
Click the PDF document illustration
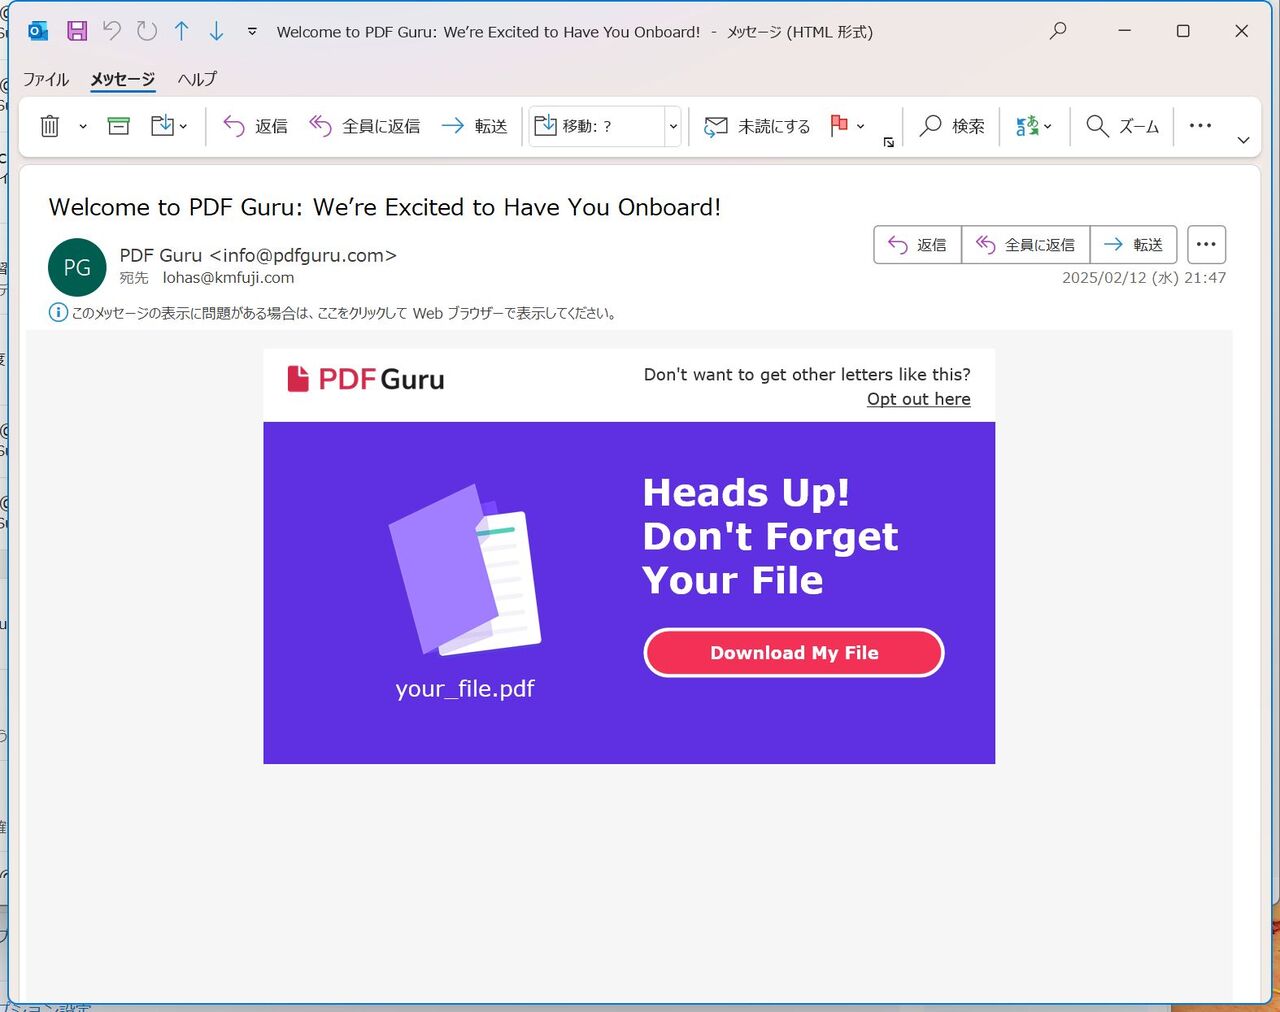(465, 569)
